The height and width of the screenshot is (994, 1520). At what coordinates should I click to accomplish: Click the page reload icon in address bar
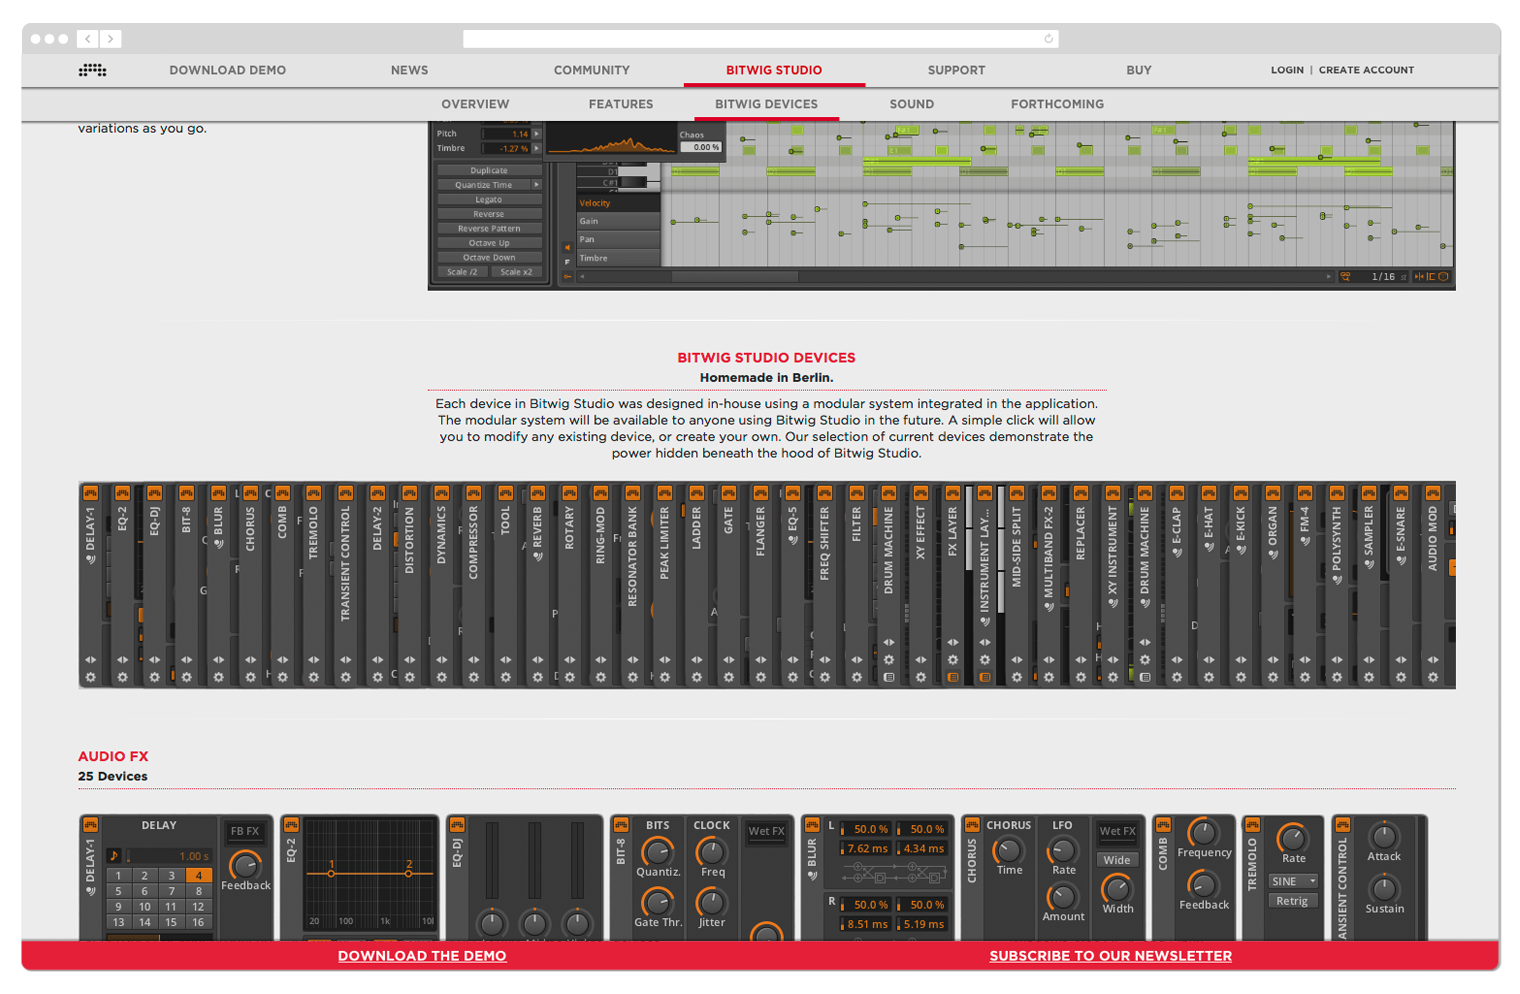tap(1048, 39)
